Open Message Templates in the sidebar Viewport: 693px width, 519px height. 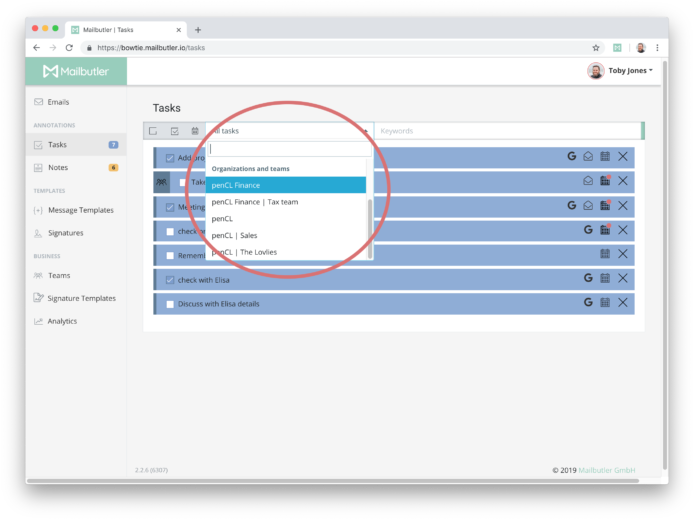pos(80,210)
